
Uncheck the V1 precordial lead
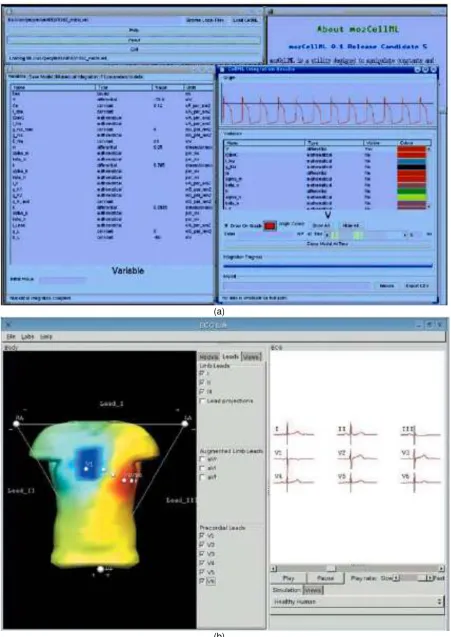click(x=202, y=535)
